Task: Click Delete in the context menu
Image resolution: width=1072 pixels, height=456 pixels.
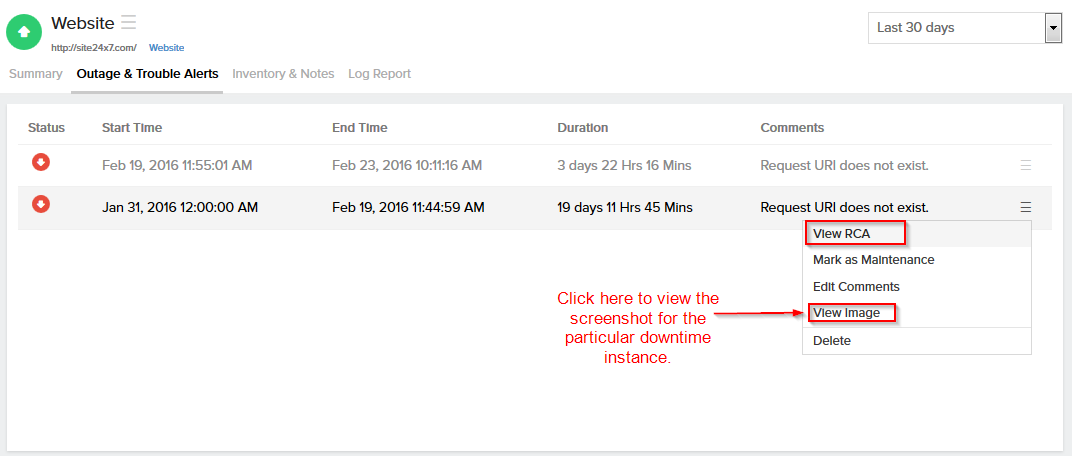Action: pos(832,341)
